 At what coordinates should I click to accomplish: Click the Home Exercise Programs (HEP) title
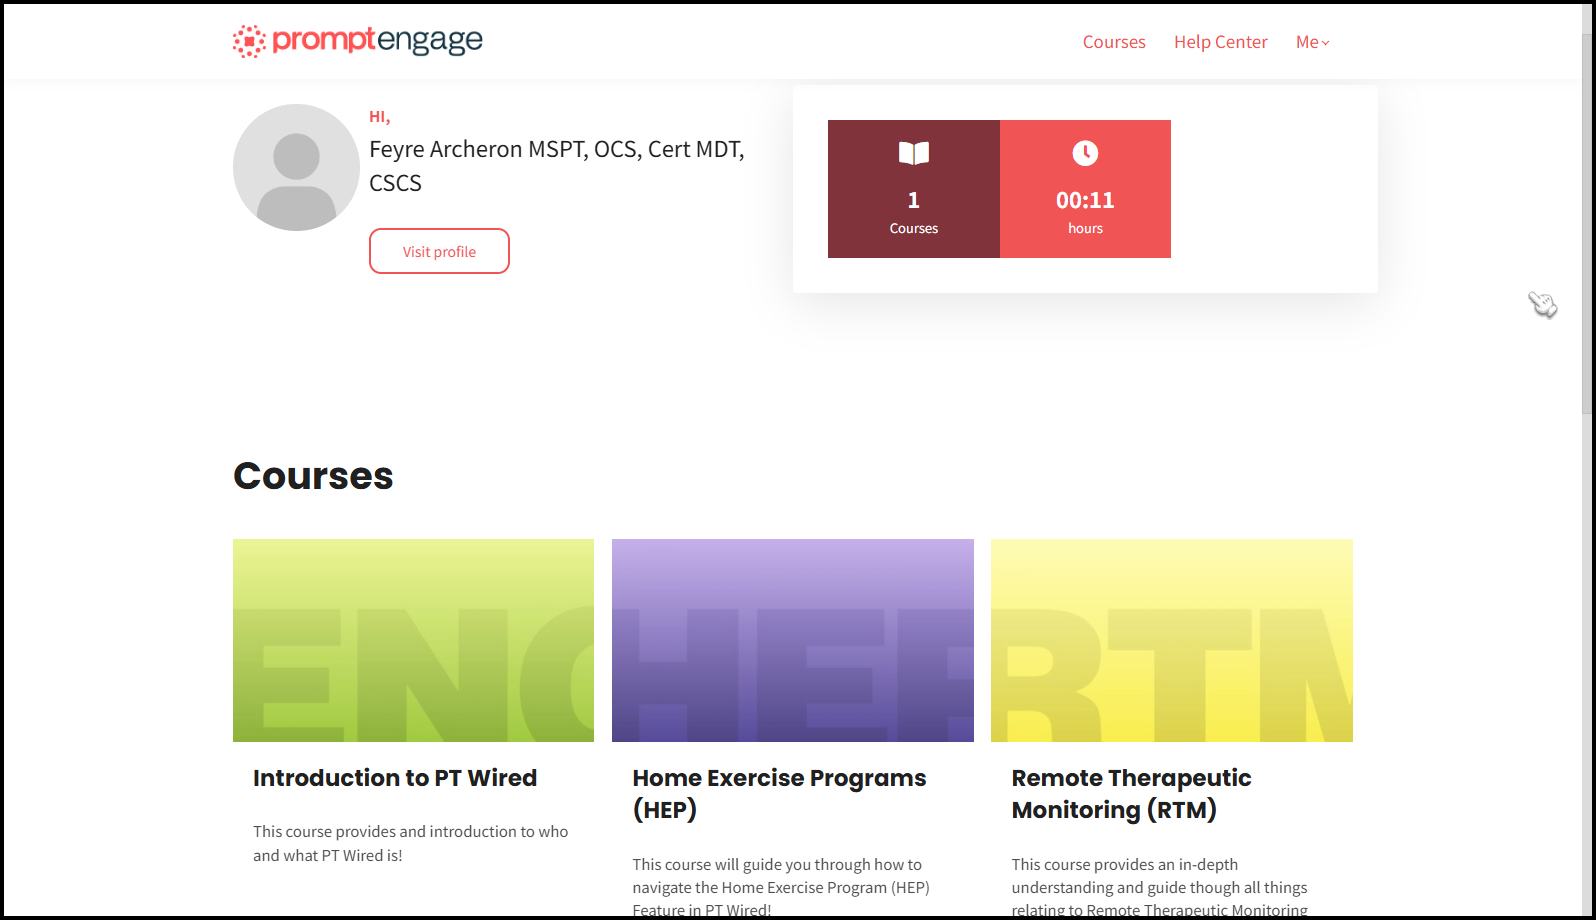pos(779,794)
